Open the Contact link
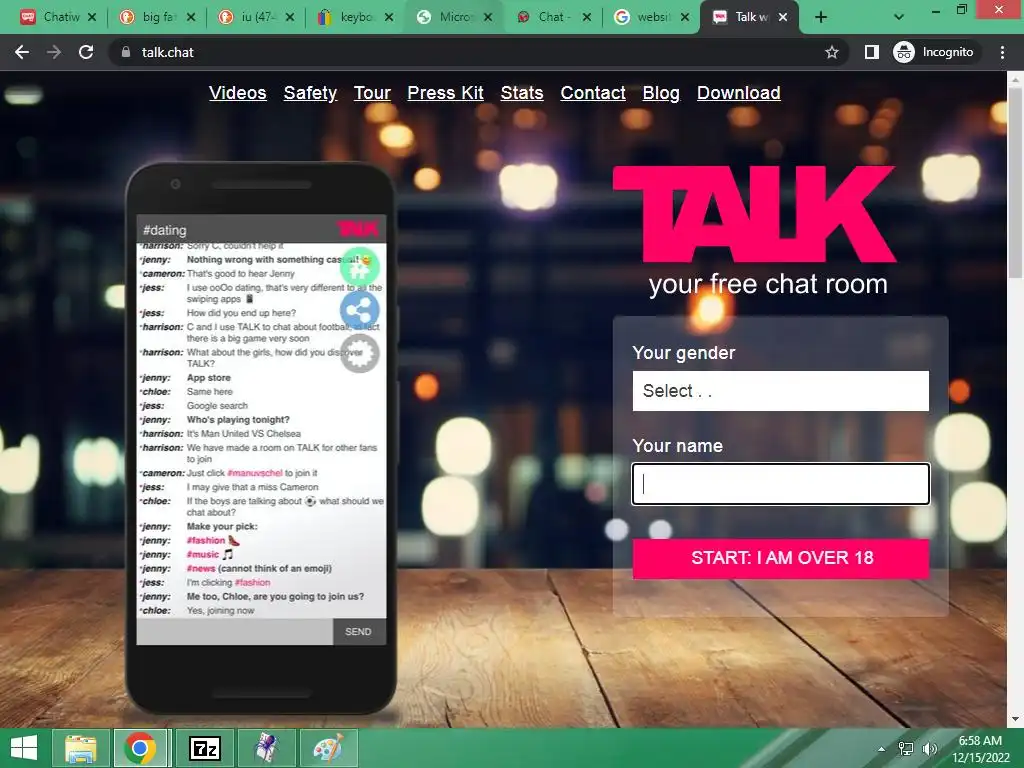 click(593, 93)
